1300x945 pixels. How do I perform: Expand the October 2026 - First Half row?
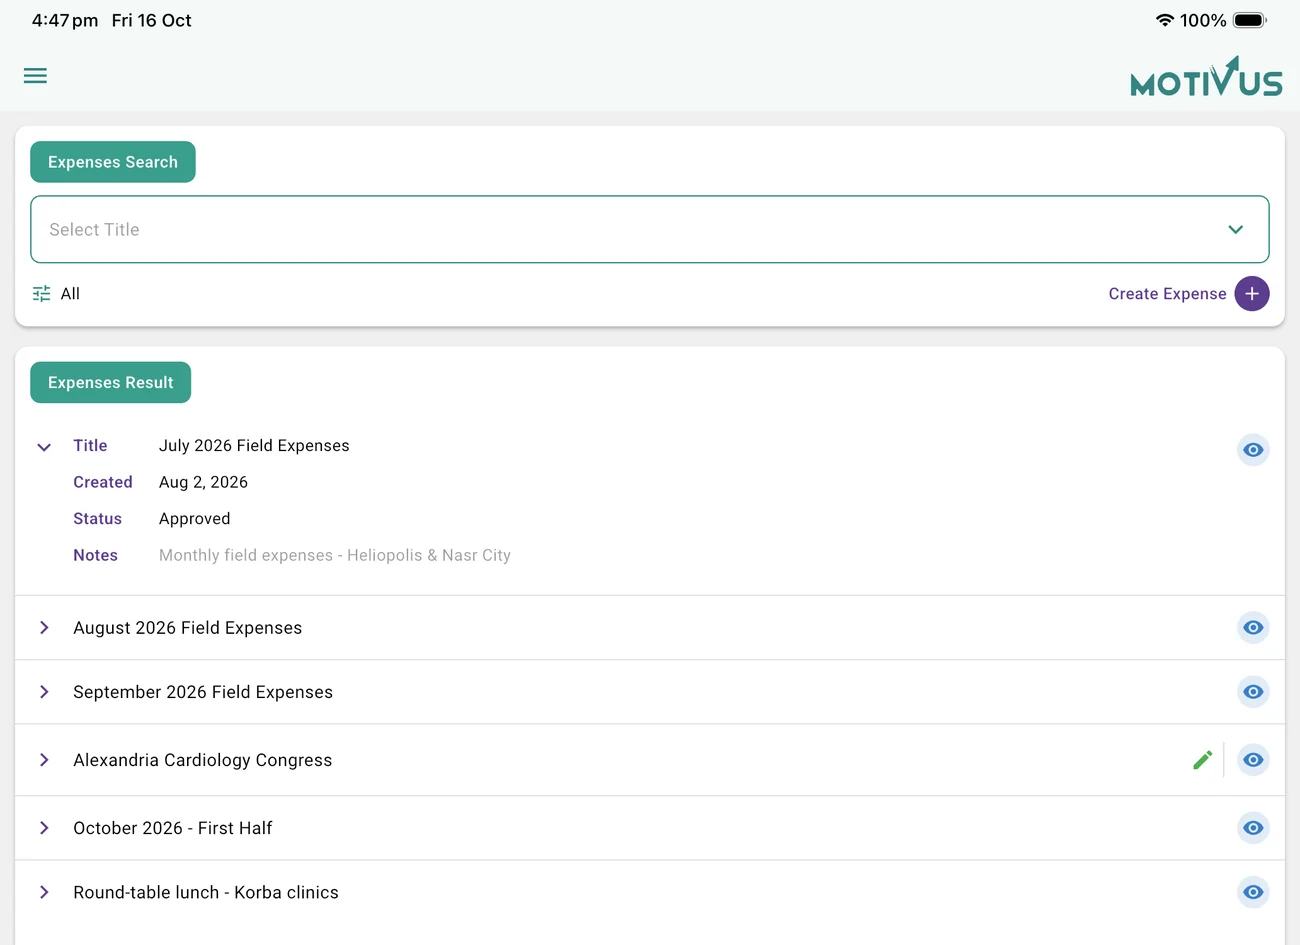pyautogui.click(x=44, y=828)
